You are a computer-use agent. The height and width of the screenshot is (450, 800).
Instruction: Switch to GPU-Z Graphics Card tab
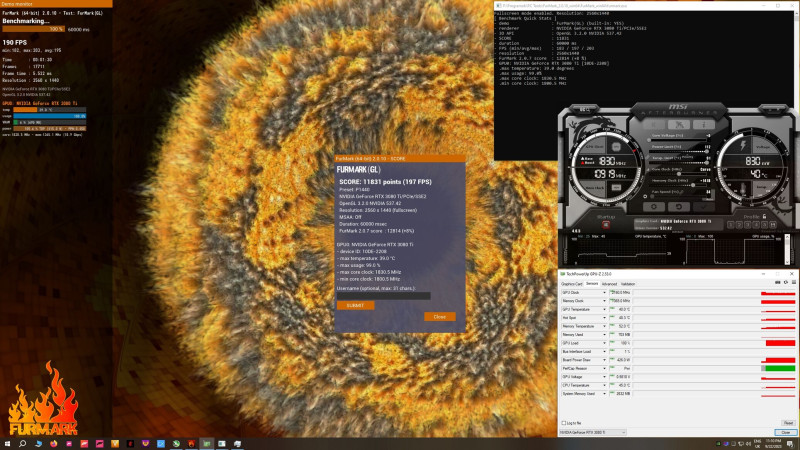point(571,284)
